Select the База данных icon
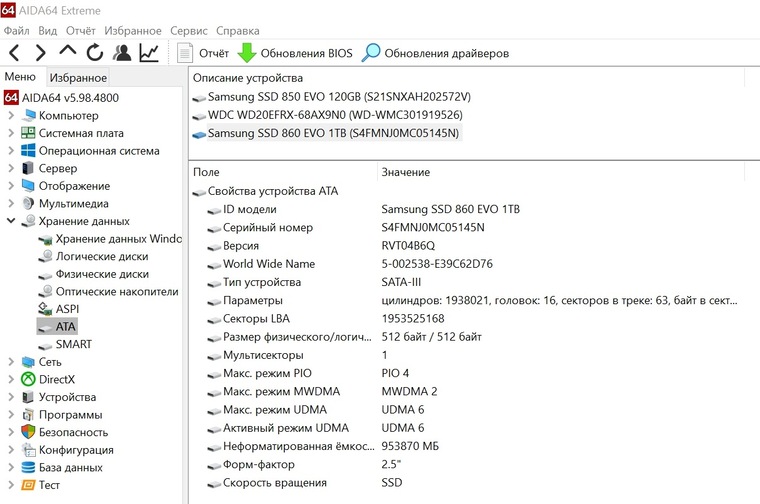This screenshot has width=760, height=504. pyautogui.click(x=28, y=467)
